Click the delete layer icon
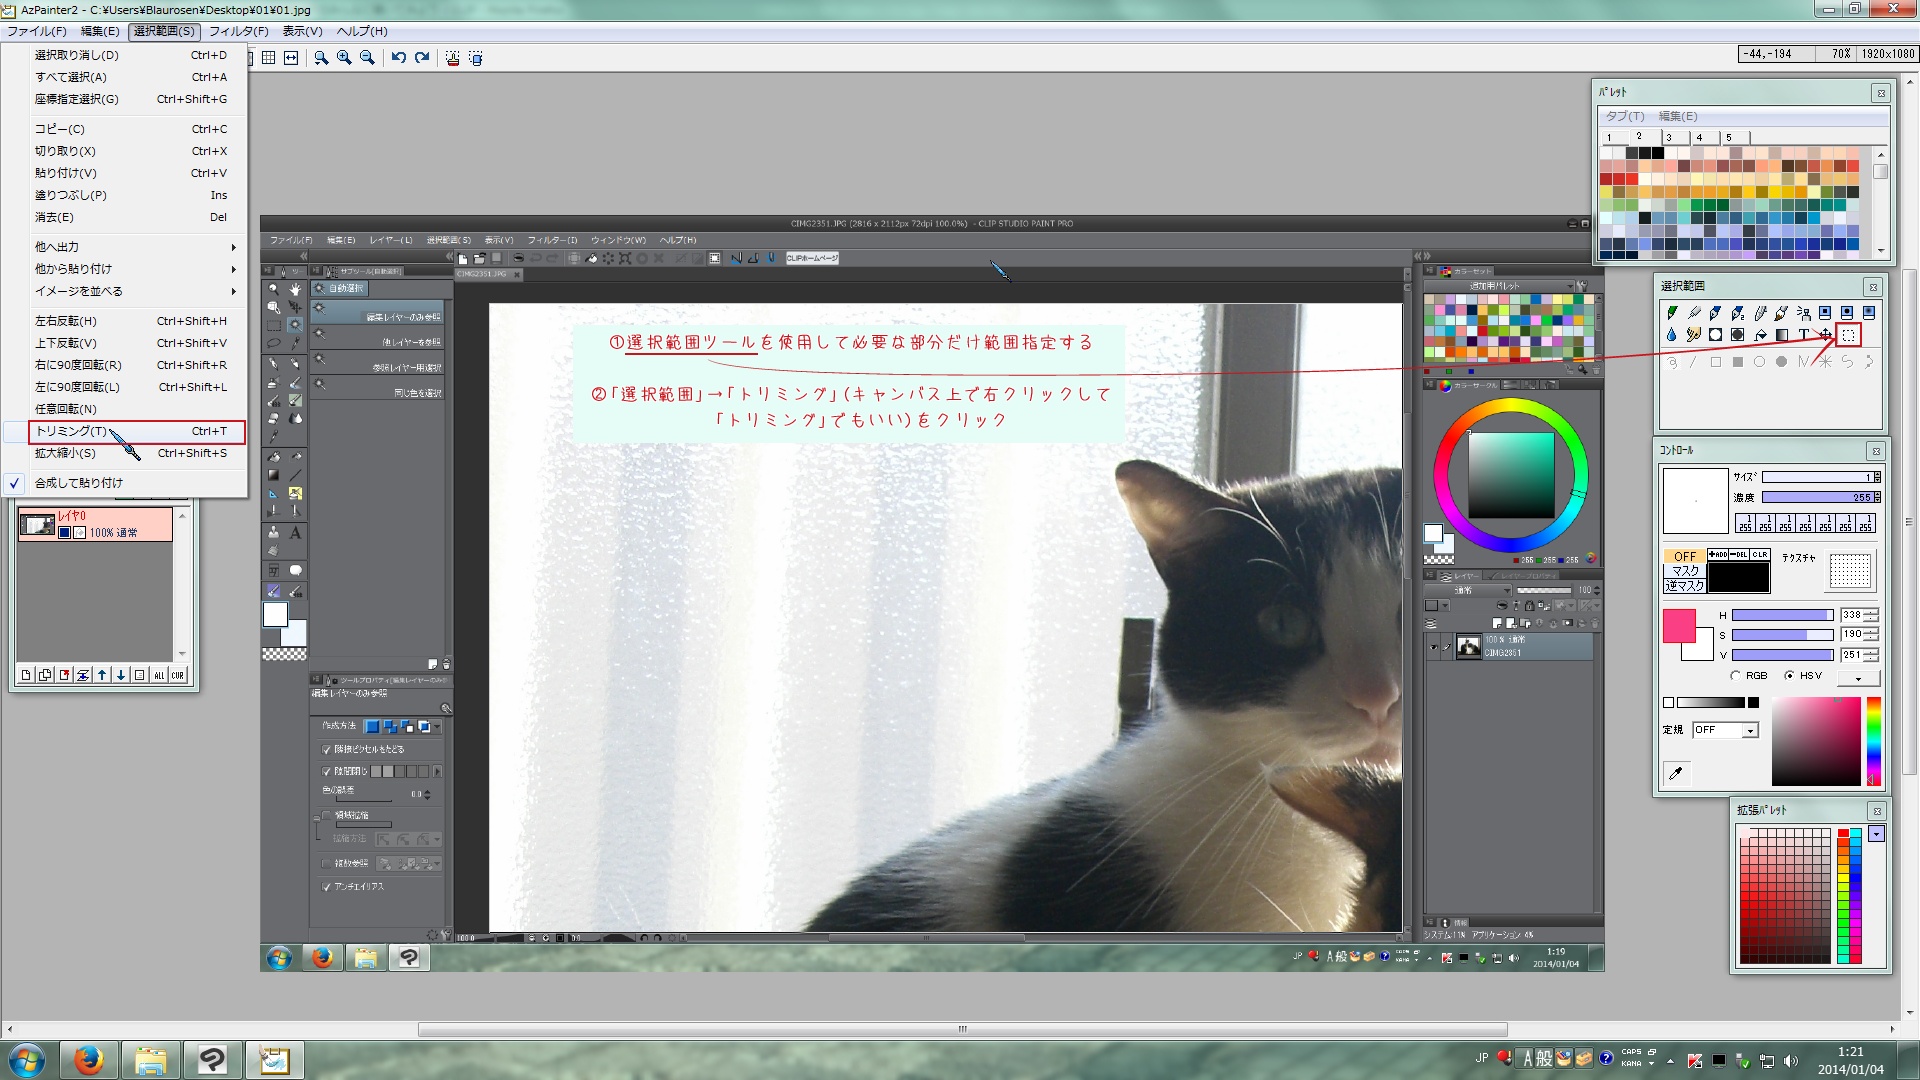1920x1080 pixels. click(64, 675)
